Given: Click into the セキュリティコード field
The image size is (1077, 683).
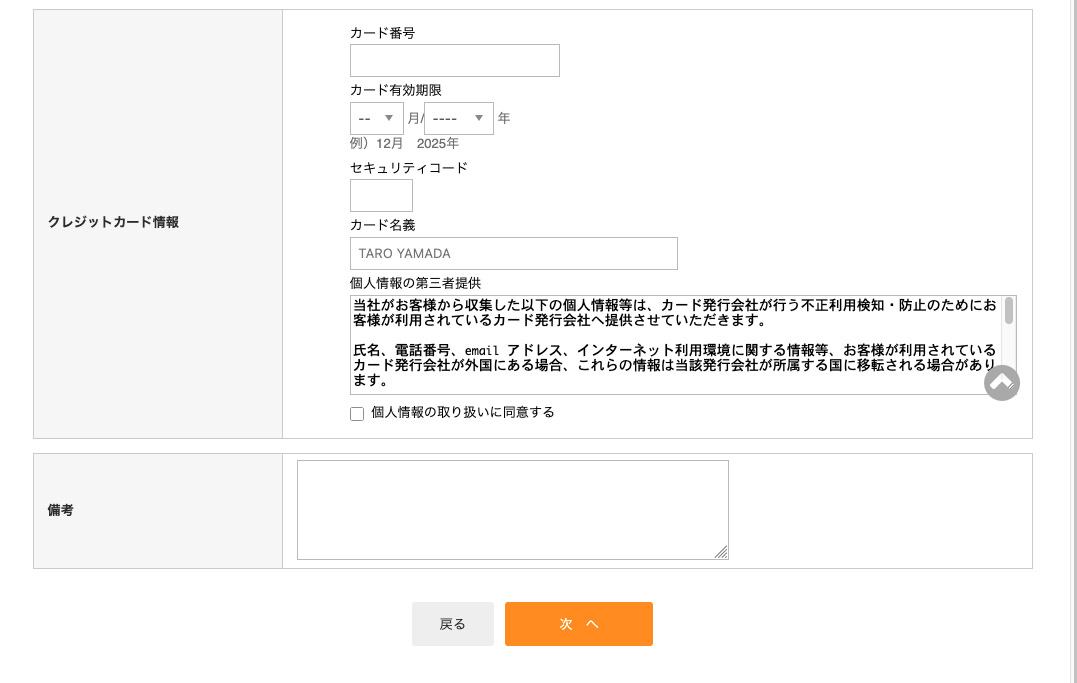Looking at the screenshot, I should [x=381, y=196].
